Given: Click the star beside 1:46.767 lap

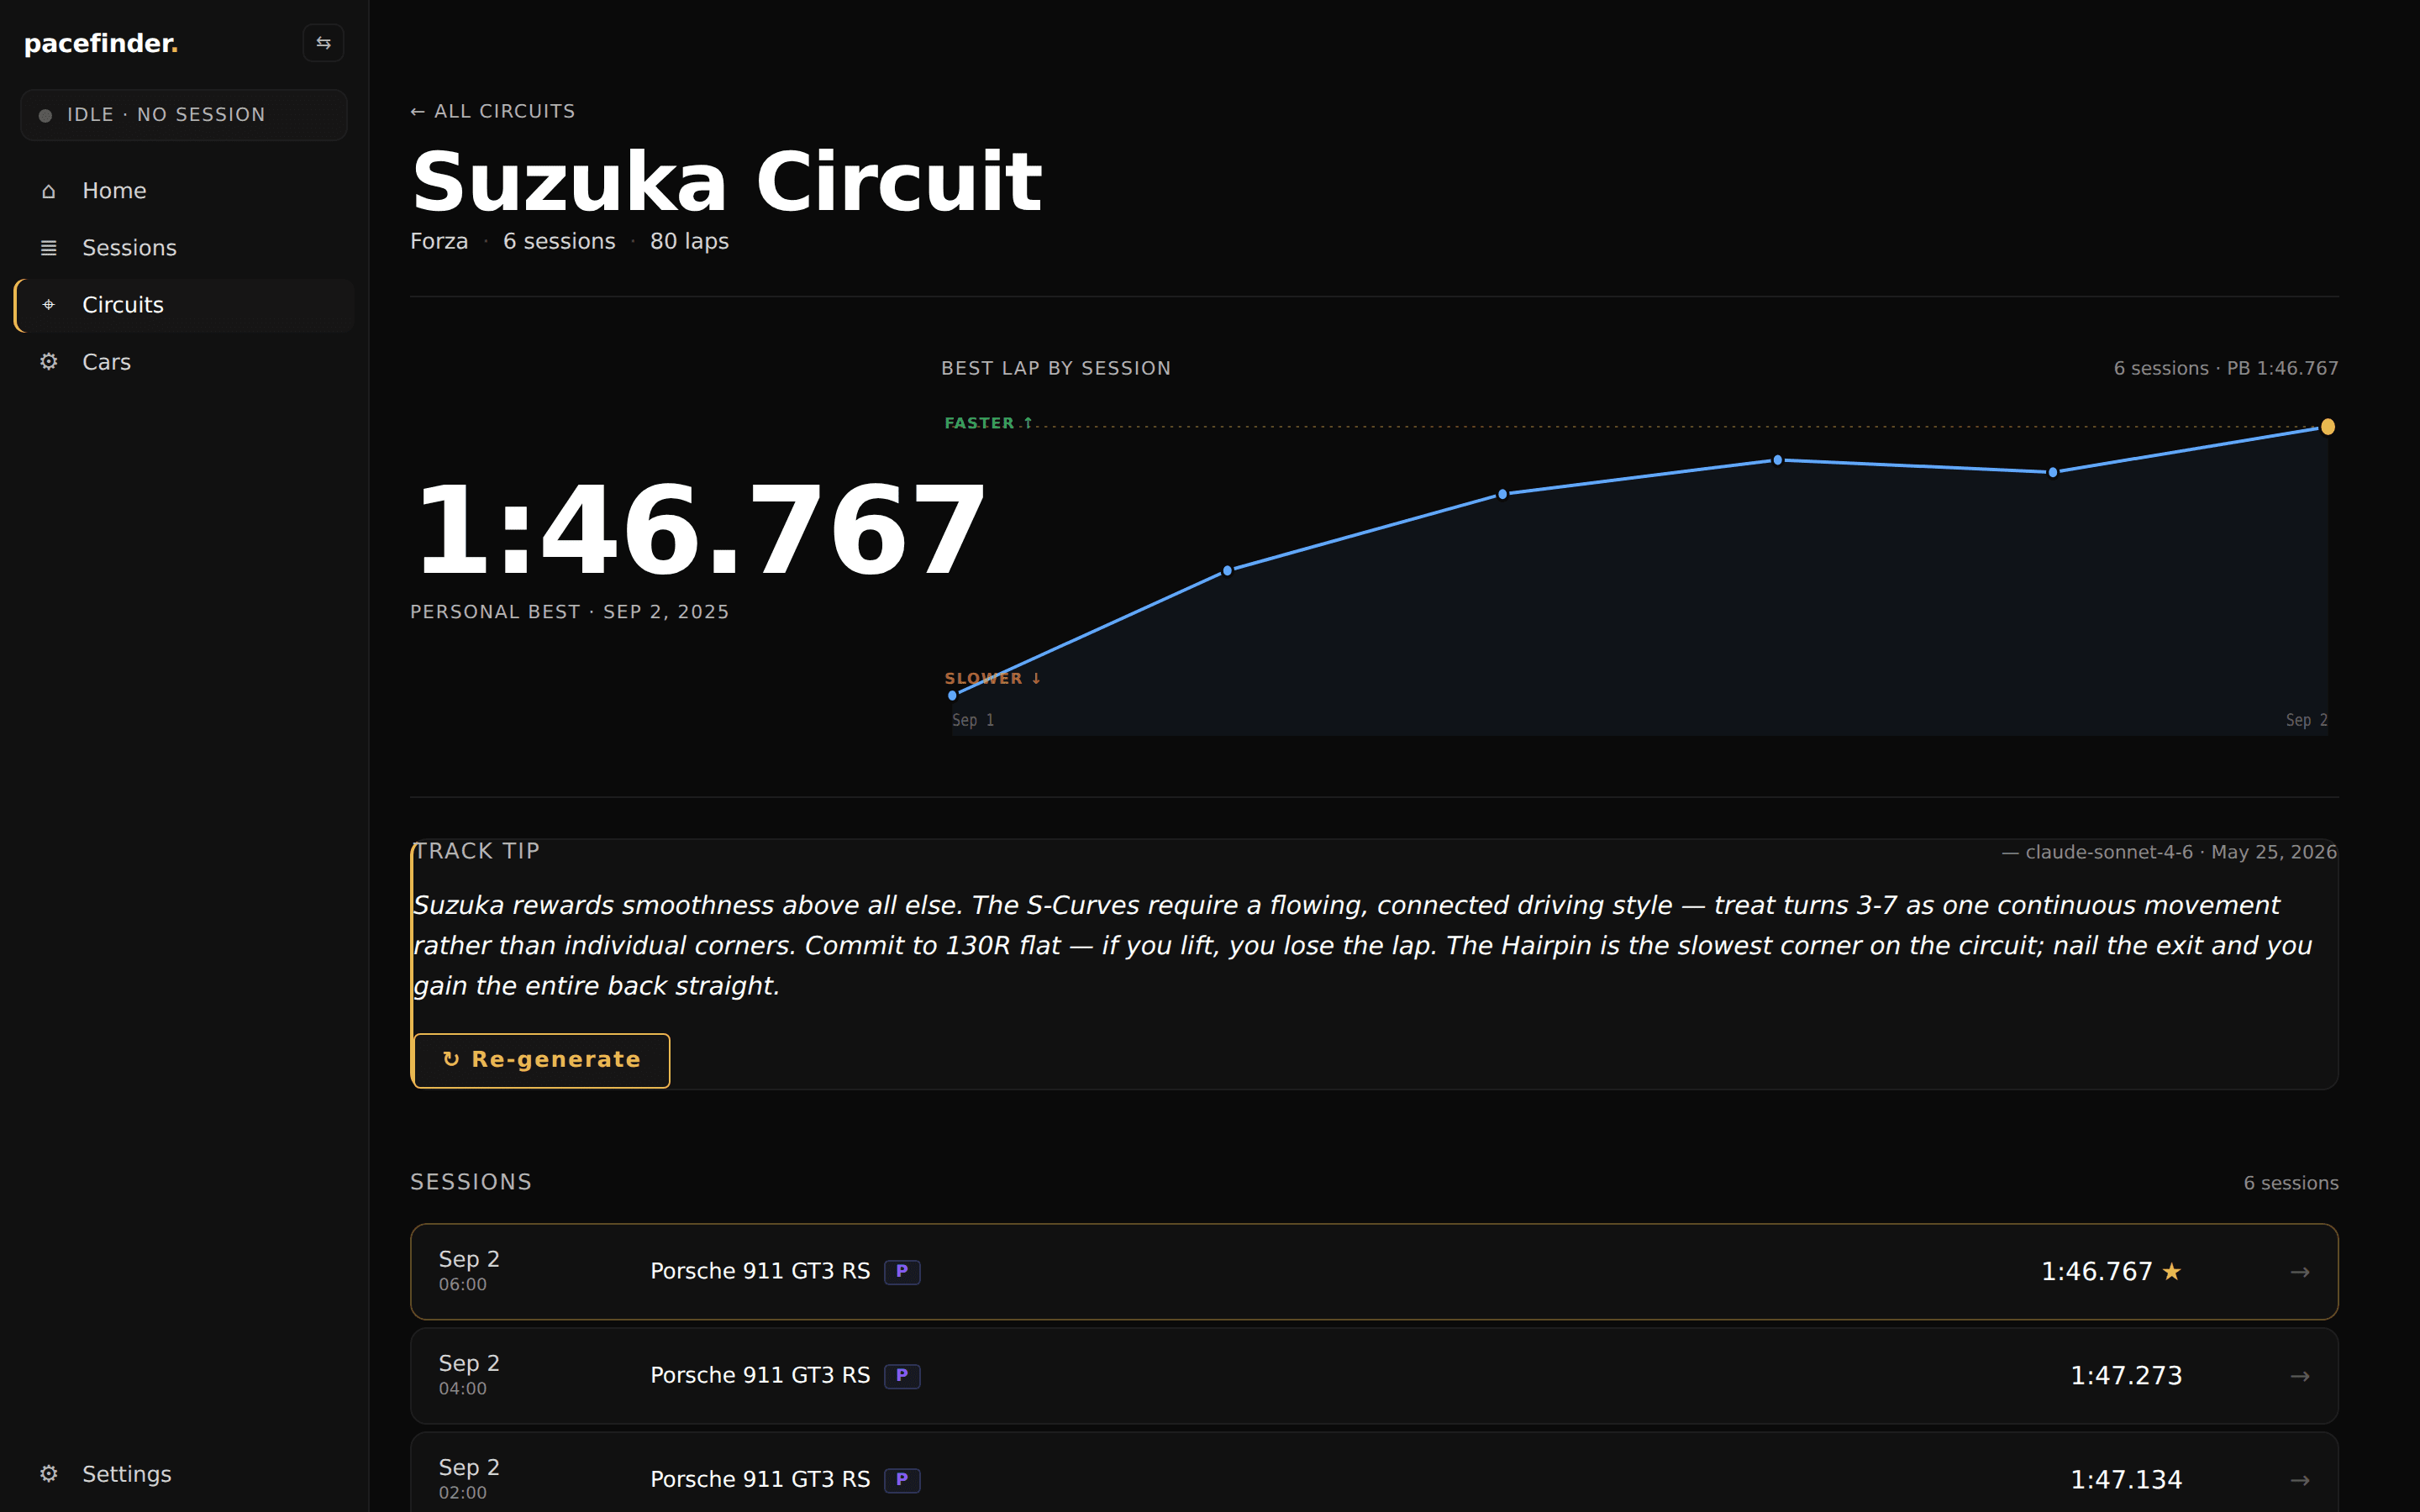Looking at the screenshot, I should [x=2171, y=1271].
